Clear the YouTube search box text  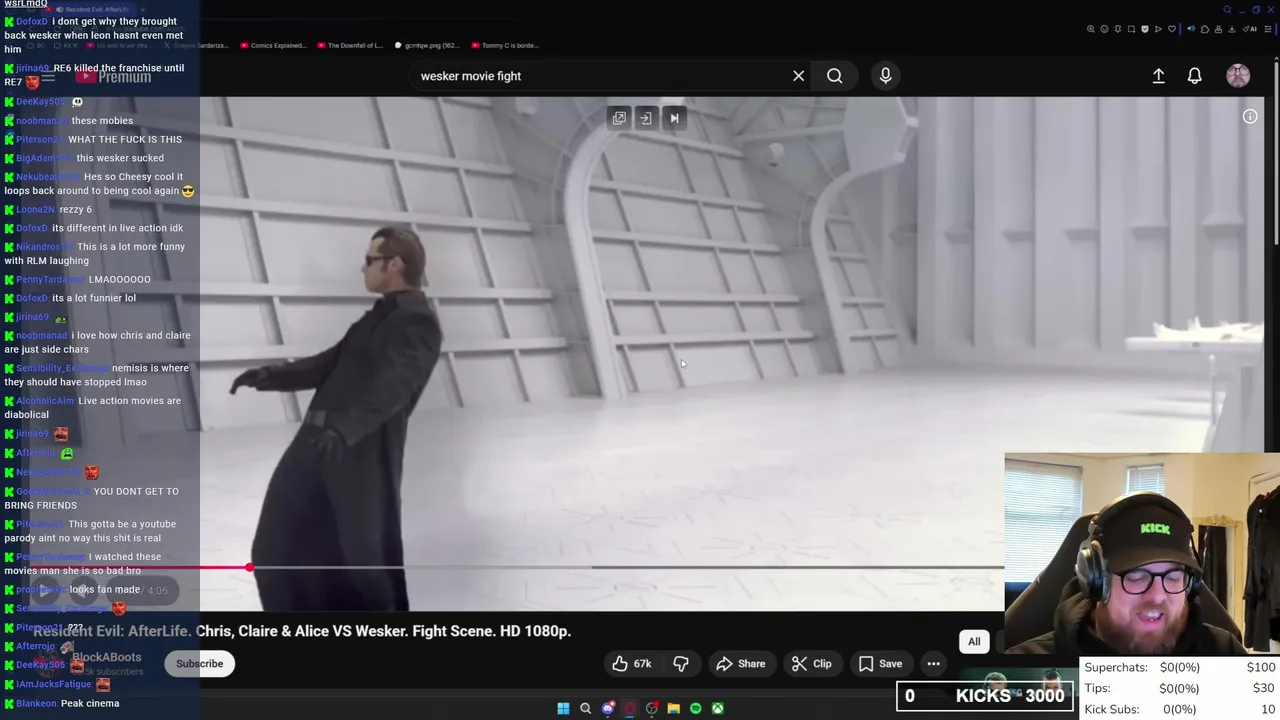(798, 76)
